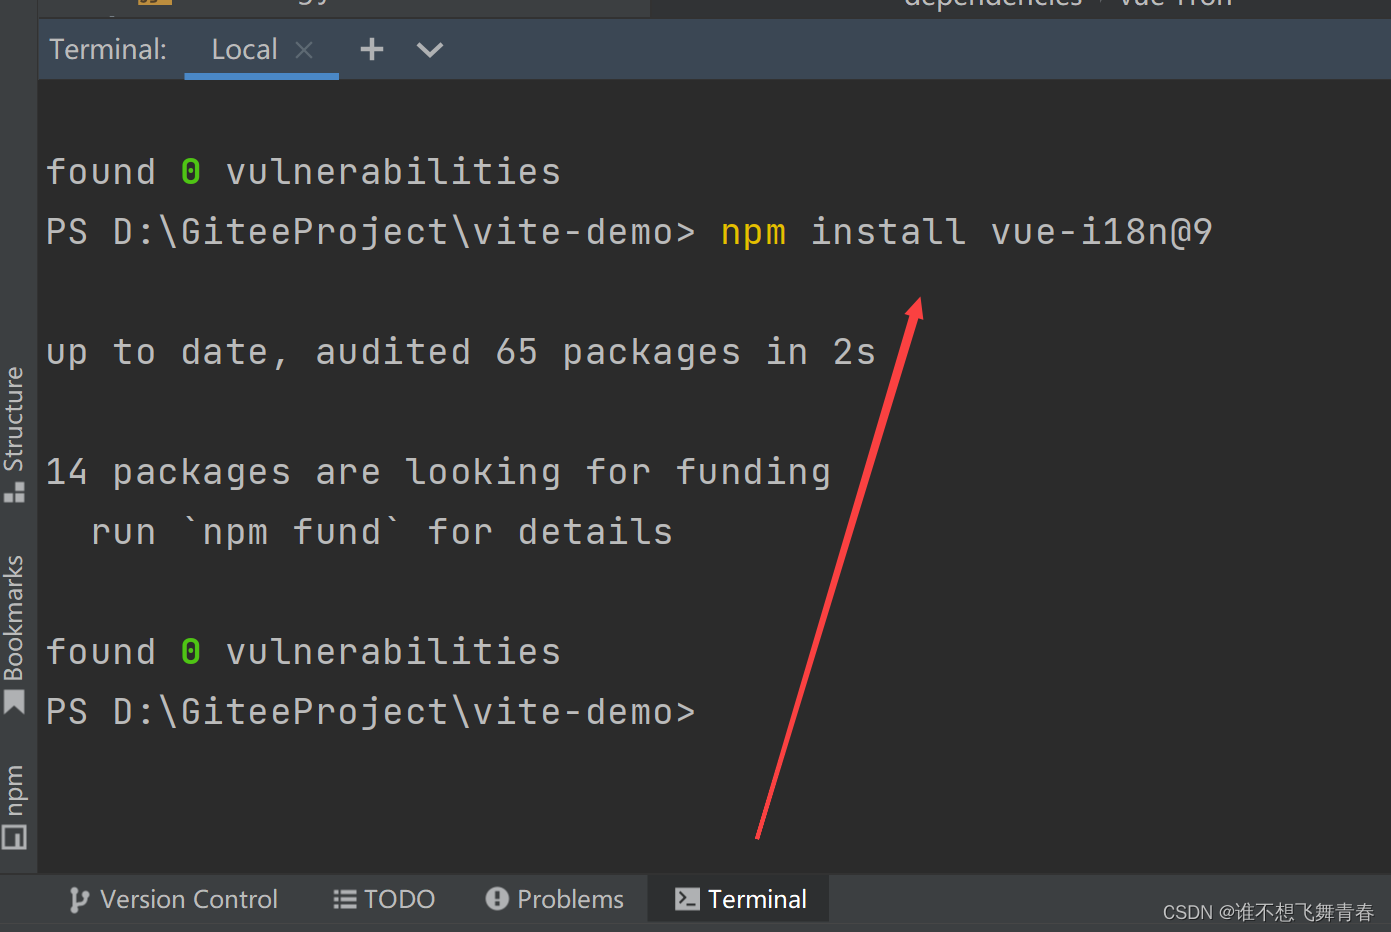The width and height of the screenshot is (1391, 932).
Task: Close the Local terminal session with its x
Action: pyautogui.click(x=304, y=49)
